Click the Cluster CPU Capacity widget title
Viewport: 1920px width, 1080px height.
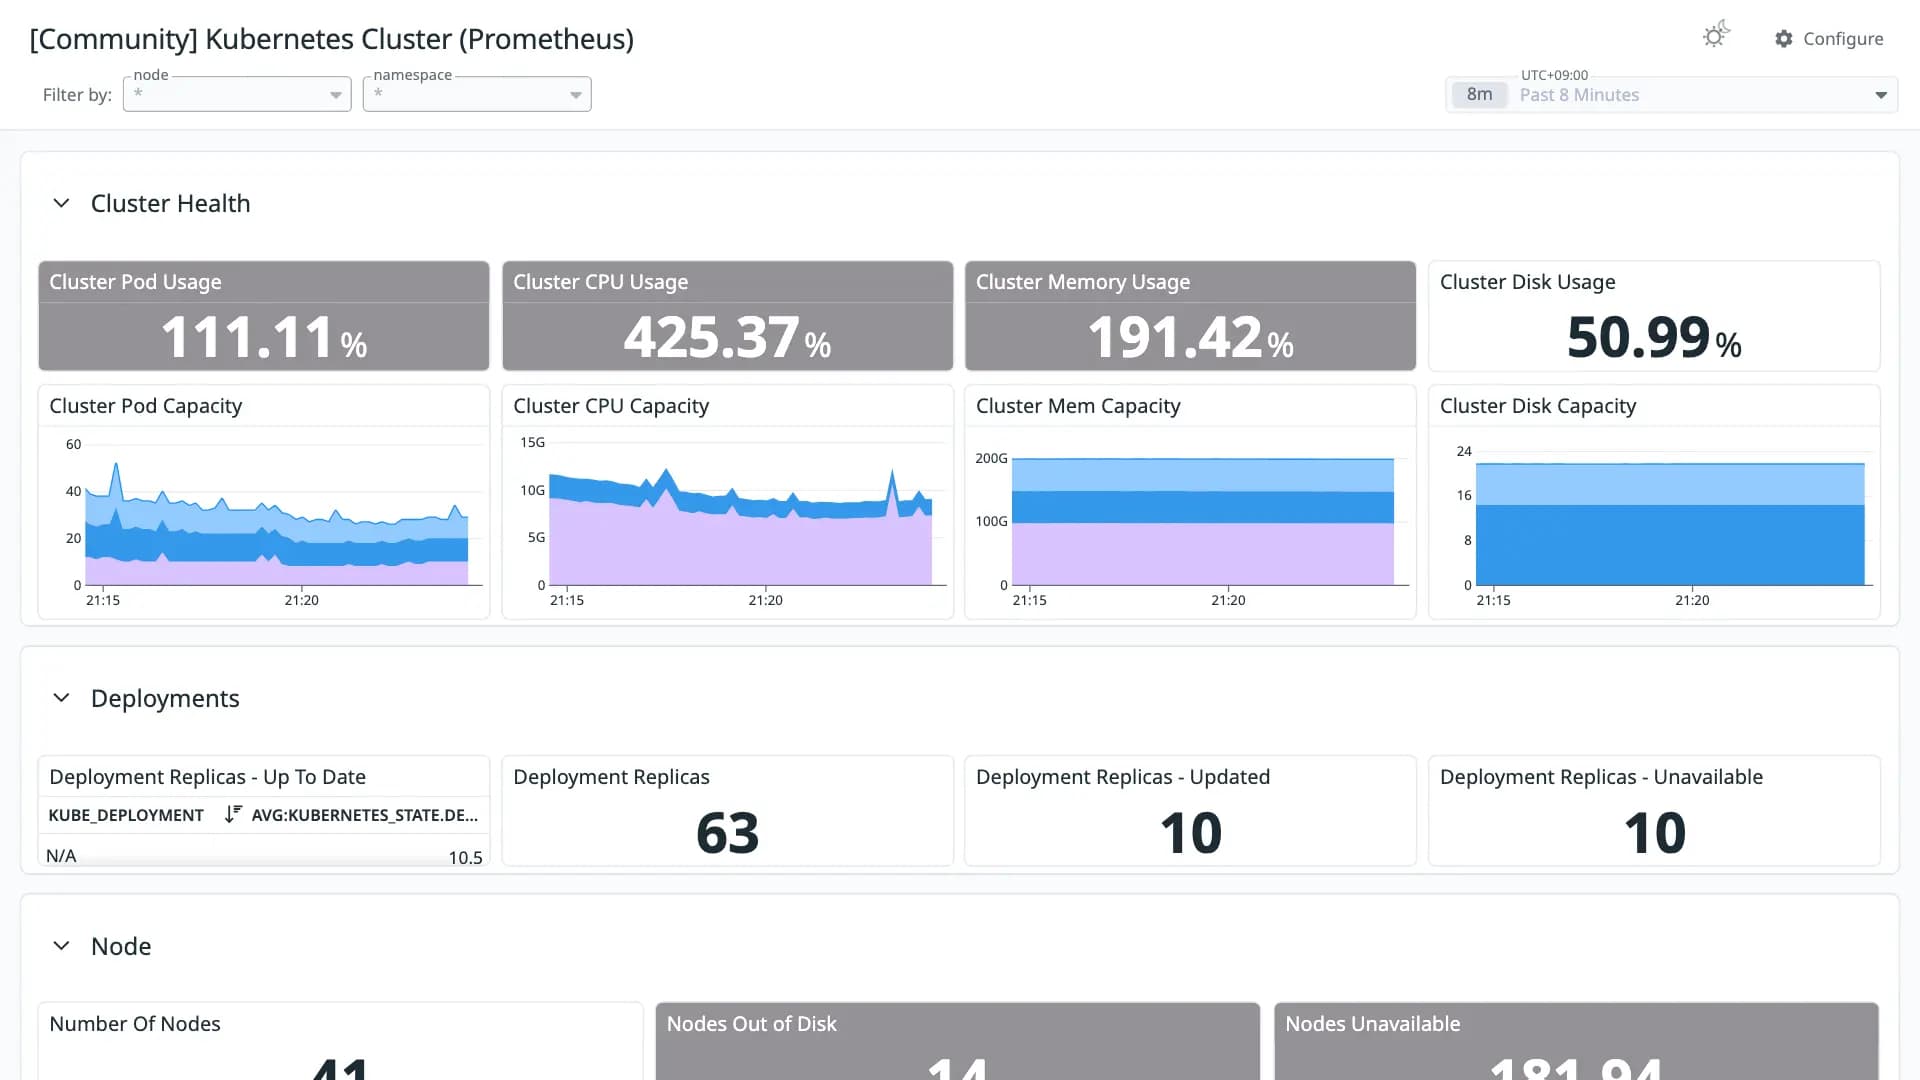pos(611,406)
